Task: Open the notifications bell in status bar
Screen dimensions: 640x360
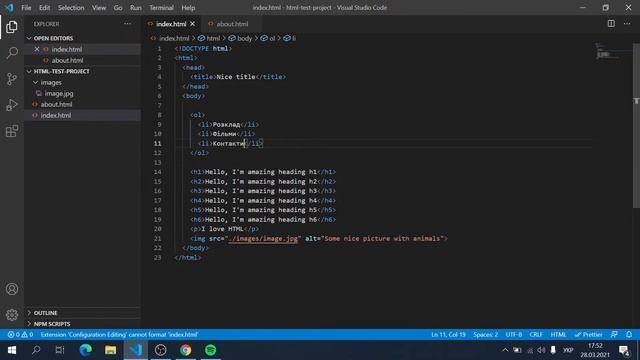Action: tap(629, 335)
